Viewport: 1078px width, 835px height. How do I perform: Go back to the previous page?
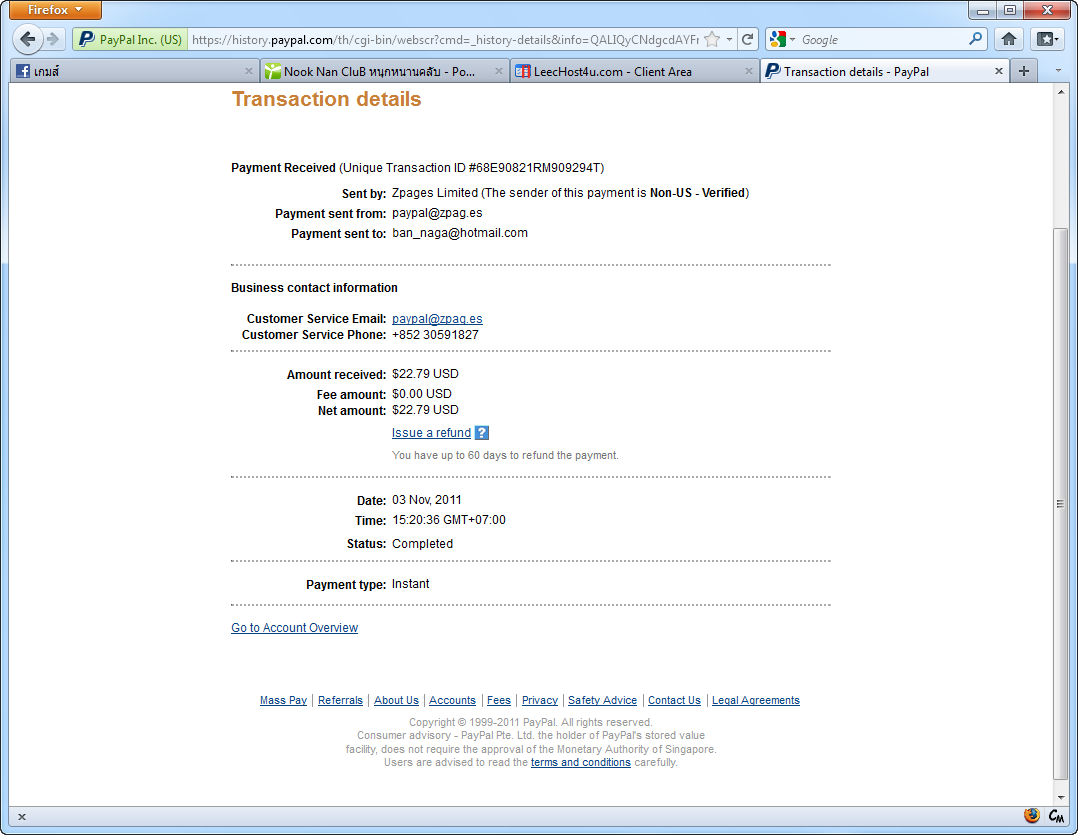[x=28, y=39]
